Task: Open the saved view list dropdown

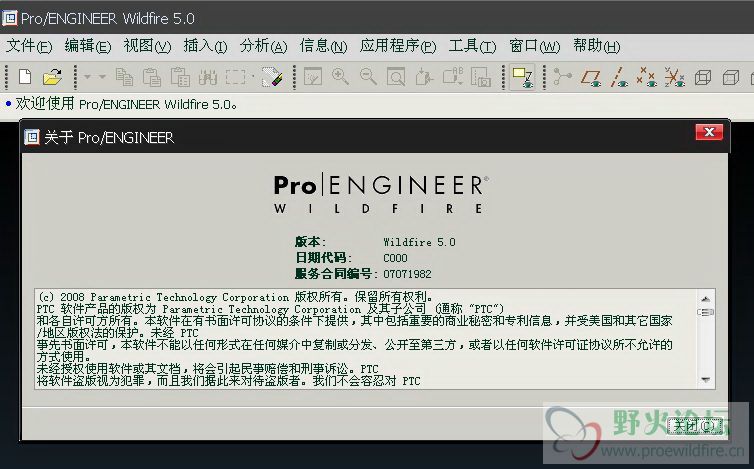Action: (452, 77)
